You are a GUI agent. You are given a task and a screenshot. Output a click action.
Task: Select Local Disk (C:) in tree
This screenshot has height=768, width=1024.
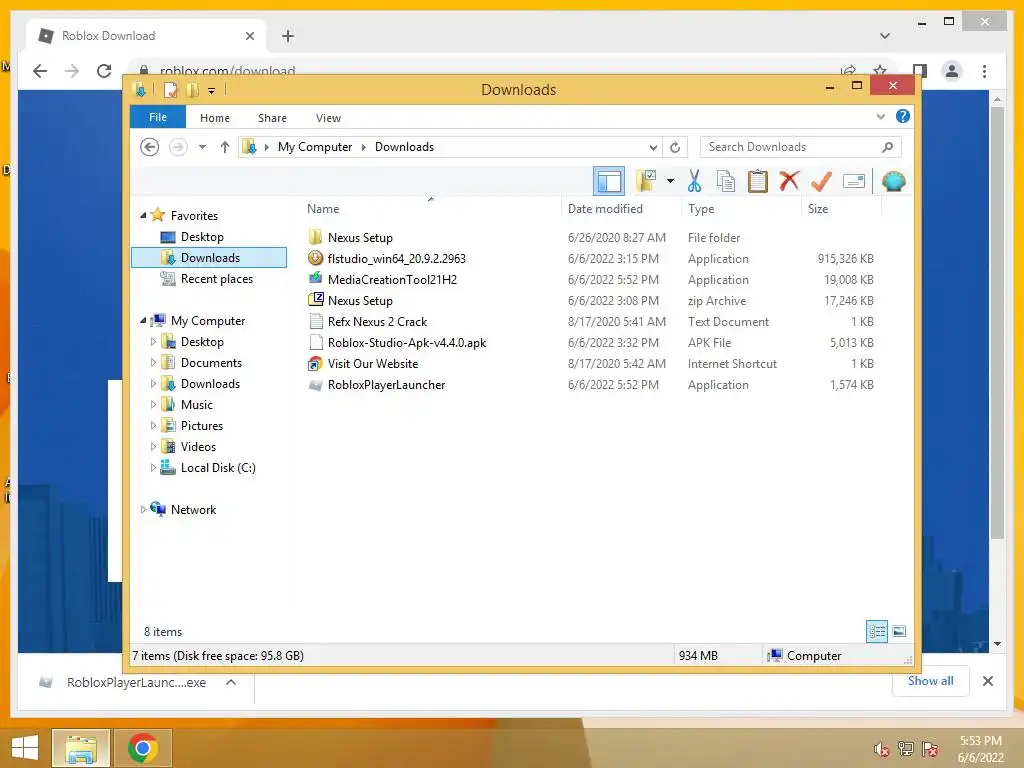tap(217, 468)
